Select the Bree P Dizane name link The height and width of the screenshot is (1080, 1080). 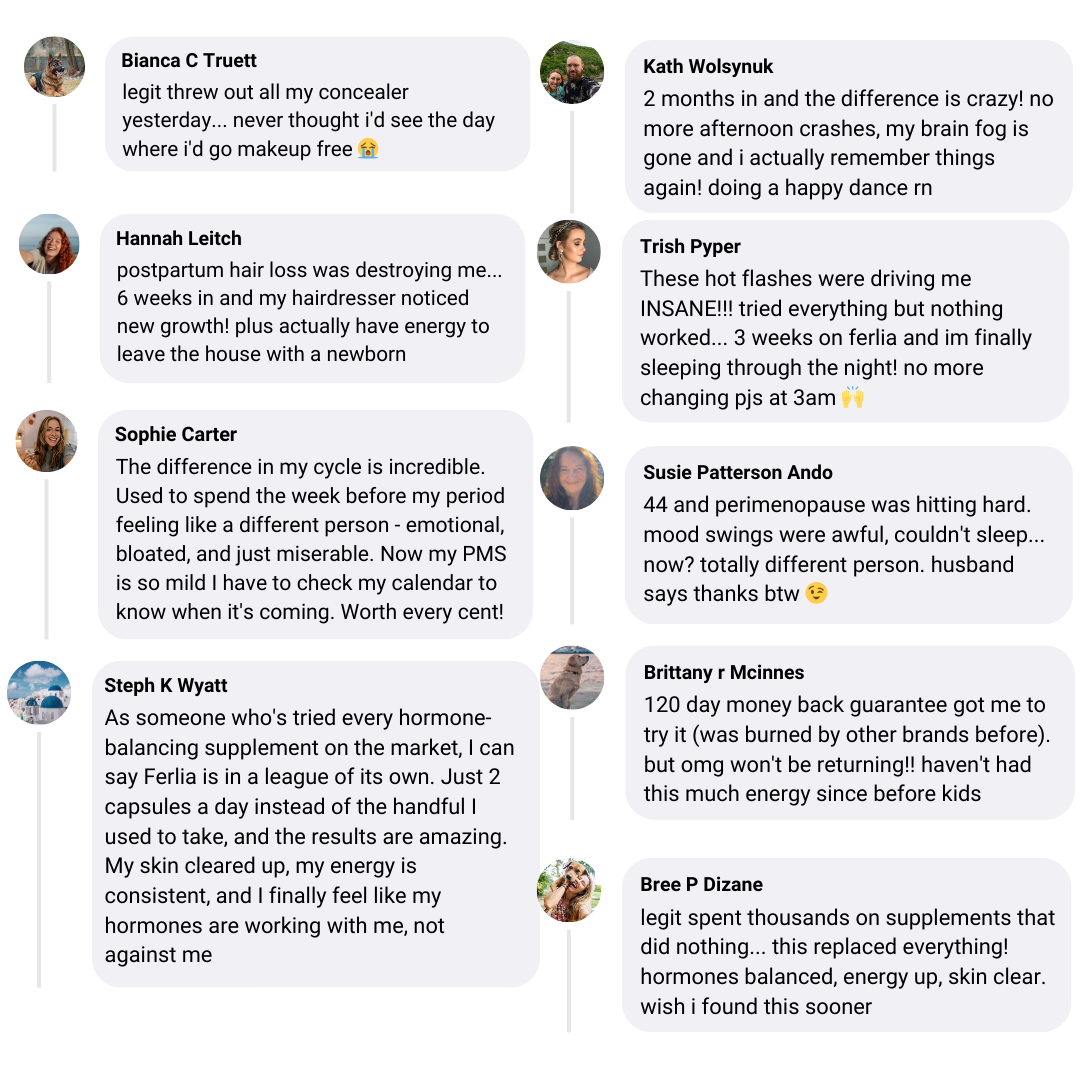701,884
